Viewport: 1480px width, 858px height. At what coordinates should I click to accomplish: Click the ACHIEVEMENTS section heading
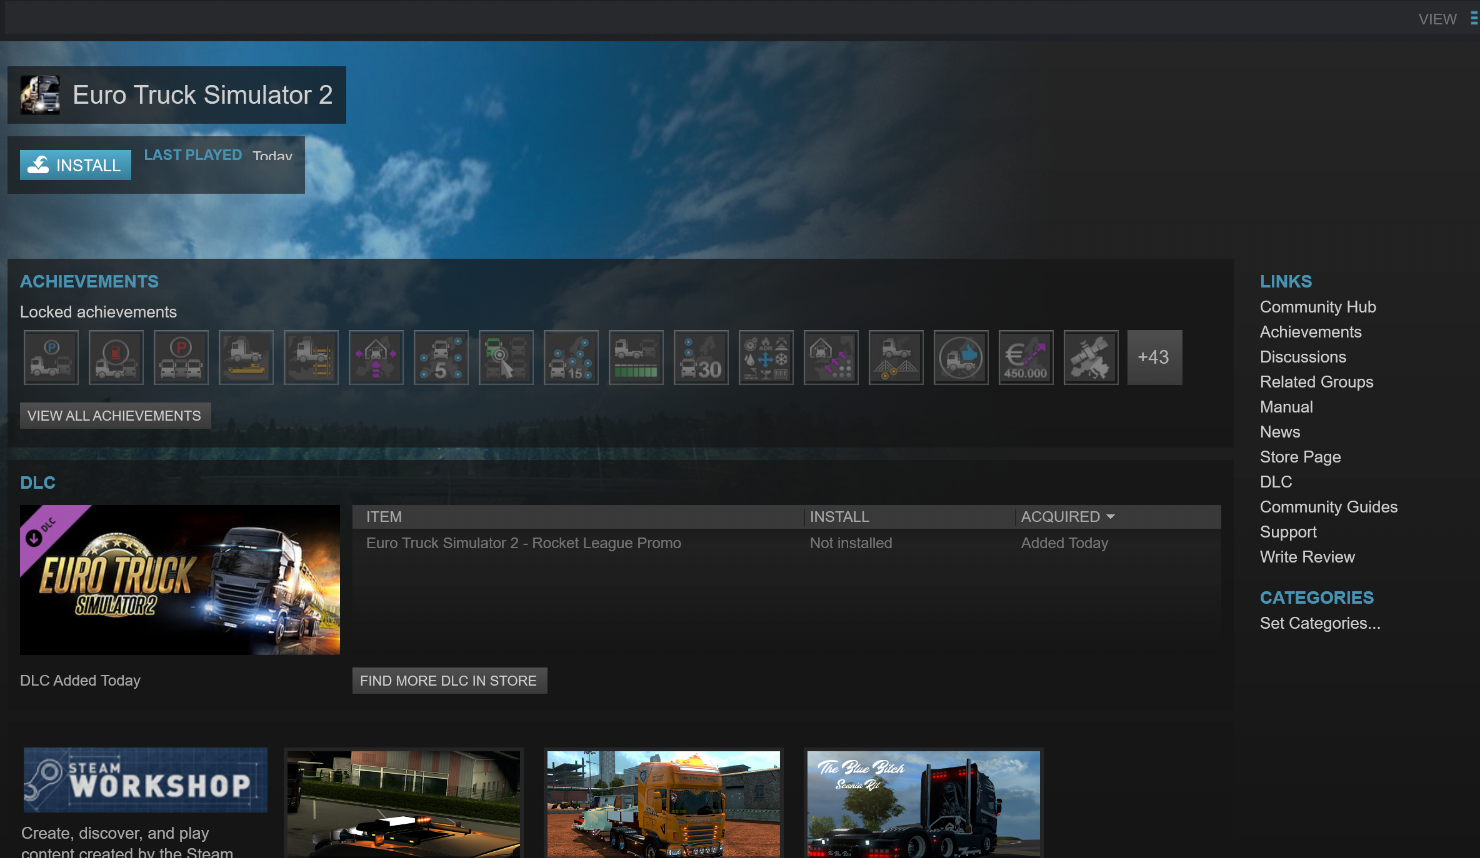click(89, 282)
